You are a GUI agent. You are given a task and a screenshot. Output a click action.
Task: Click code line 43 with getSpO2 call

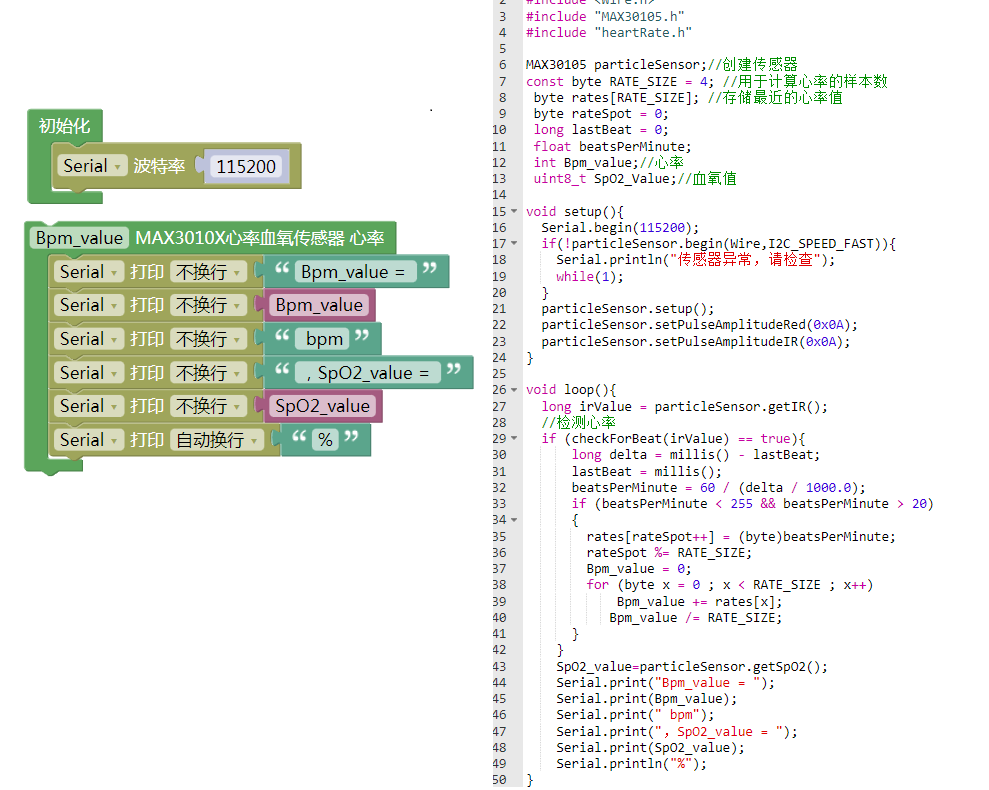tap(691, 666)
